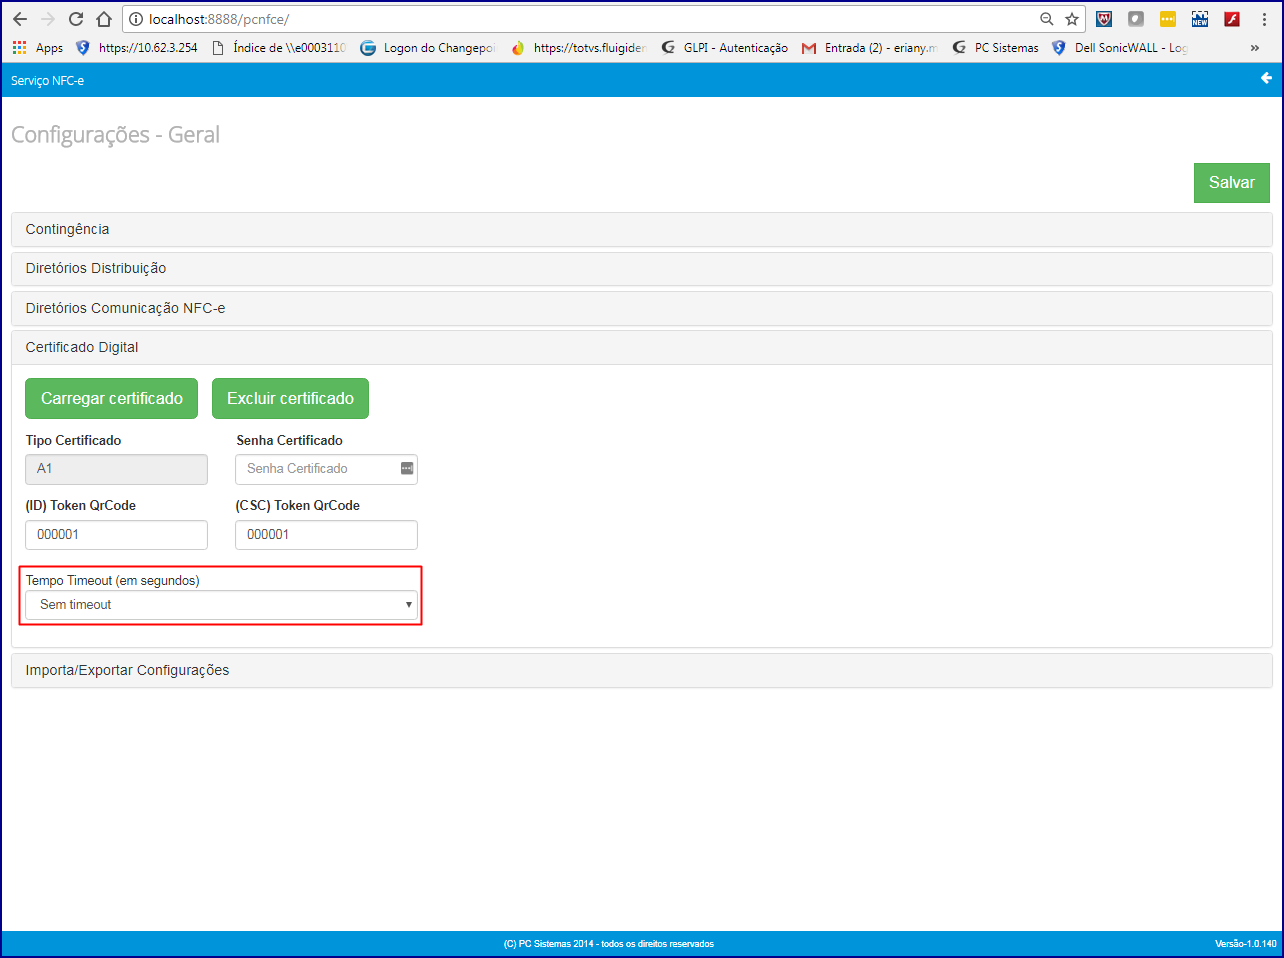Click the (ID) Token QrCode field
The height and width of the screenshot is (958, 1284).
[116, 535]
